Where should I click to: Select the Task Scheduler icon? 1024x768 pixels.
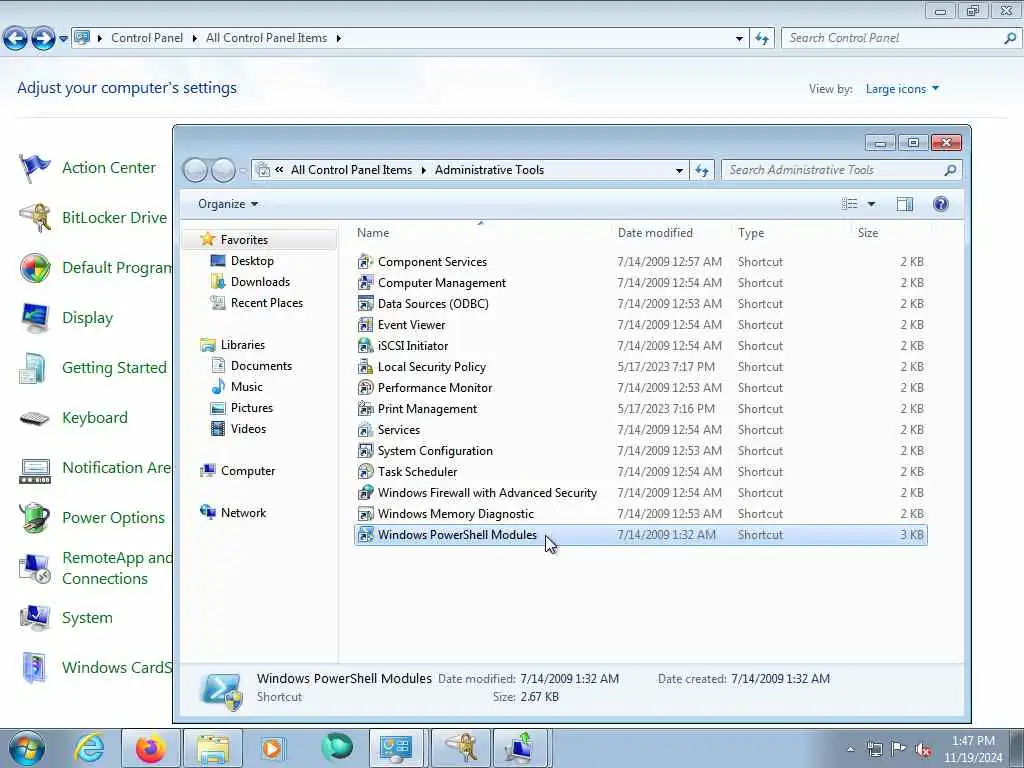click(366, 472)
